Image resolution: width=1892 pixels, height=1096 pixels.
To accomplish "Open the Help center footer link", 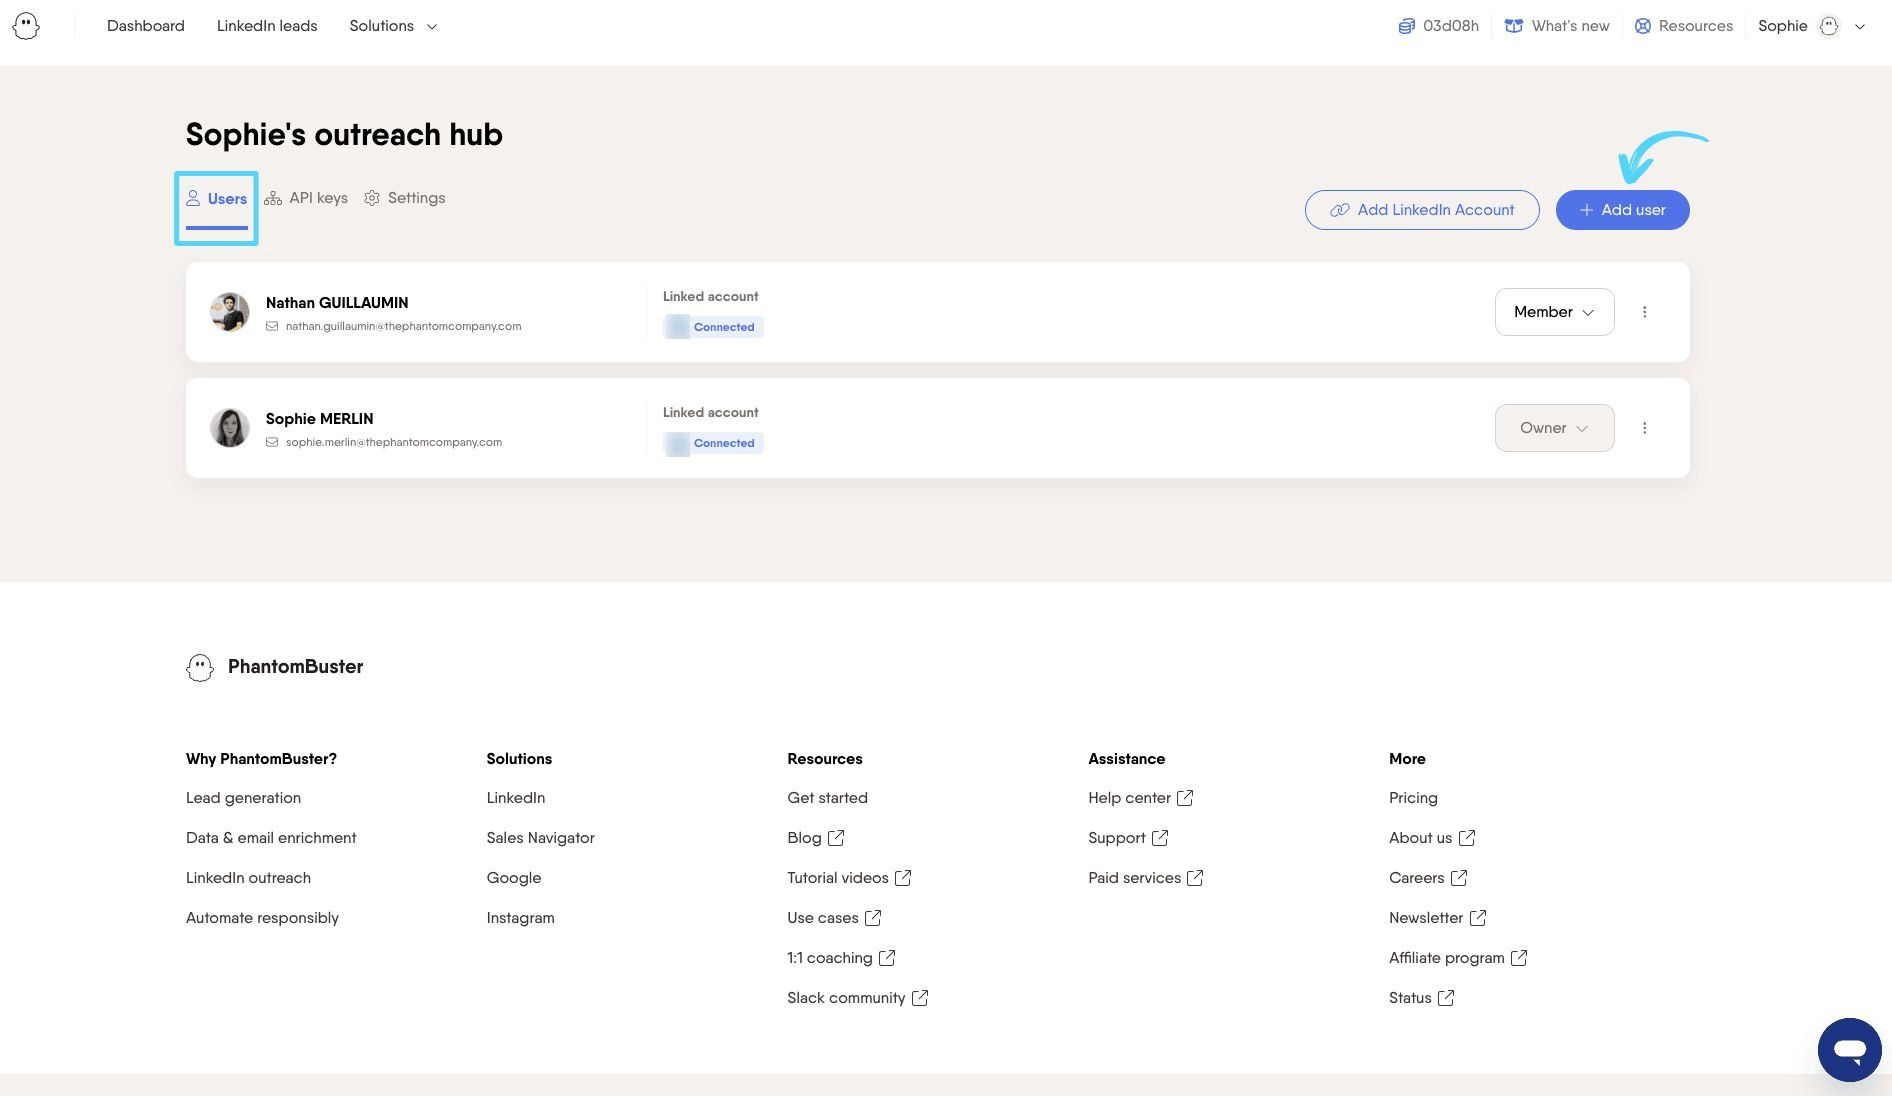I will tap(1140, 798).
